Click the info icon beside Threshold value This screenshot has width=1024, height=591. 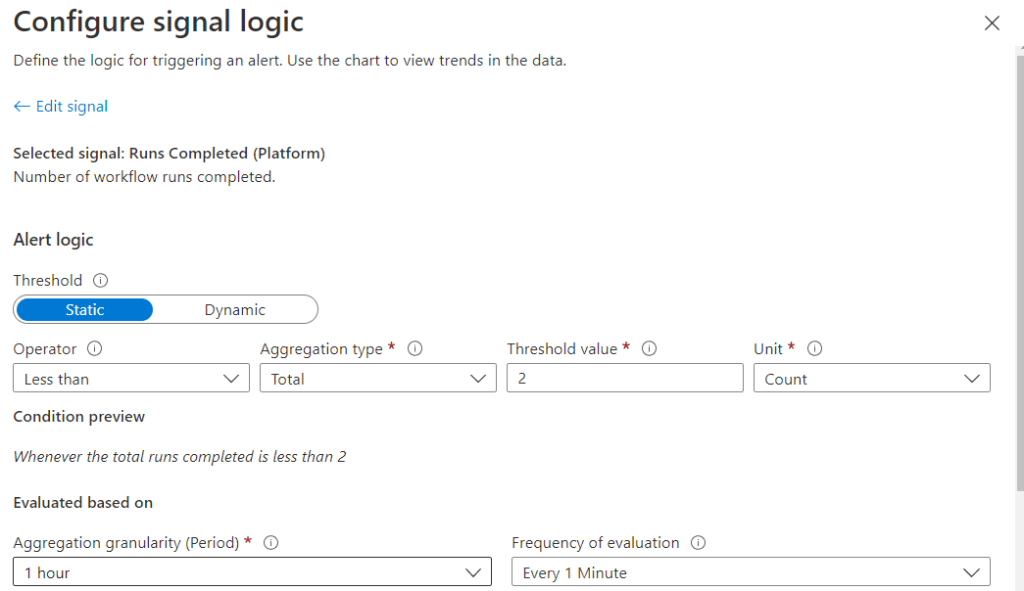point(649,349)
